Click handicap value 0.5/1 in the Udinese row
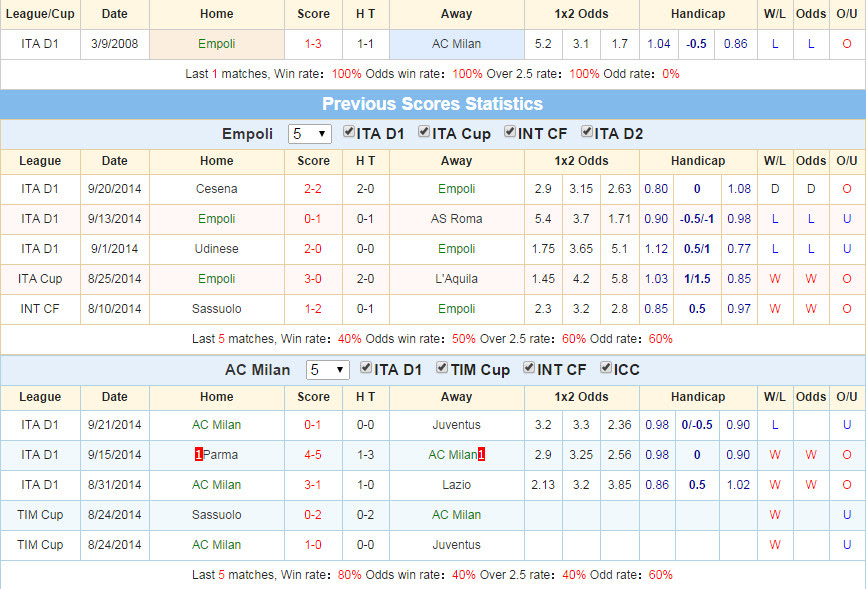 click(696, 249)
